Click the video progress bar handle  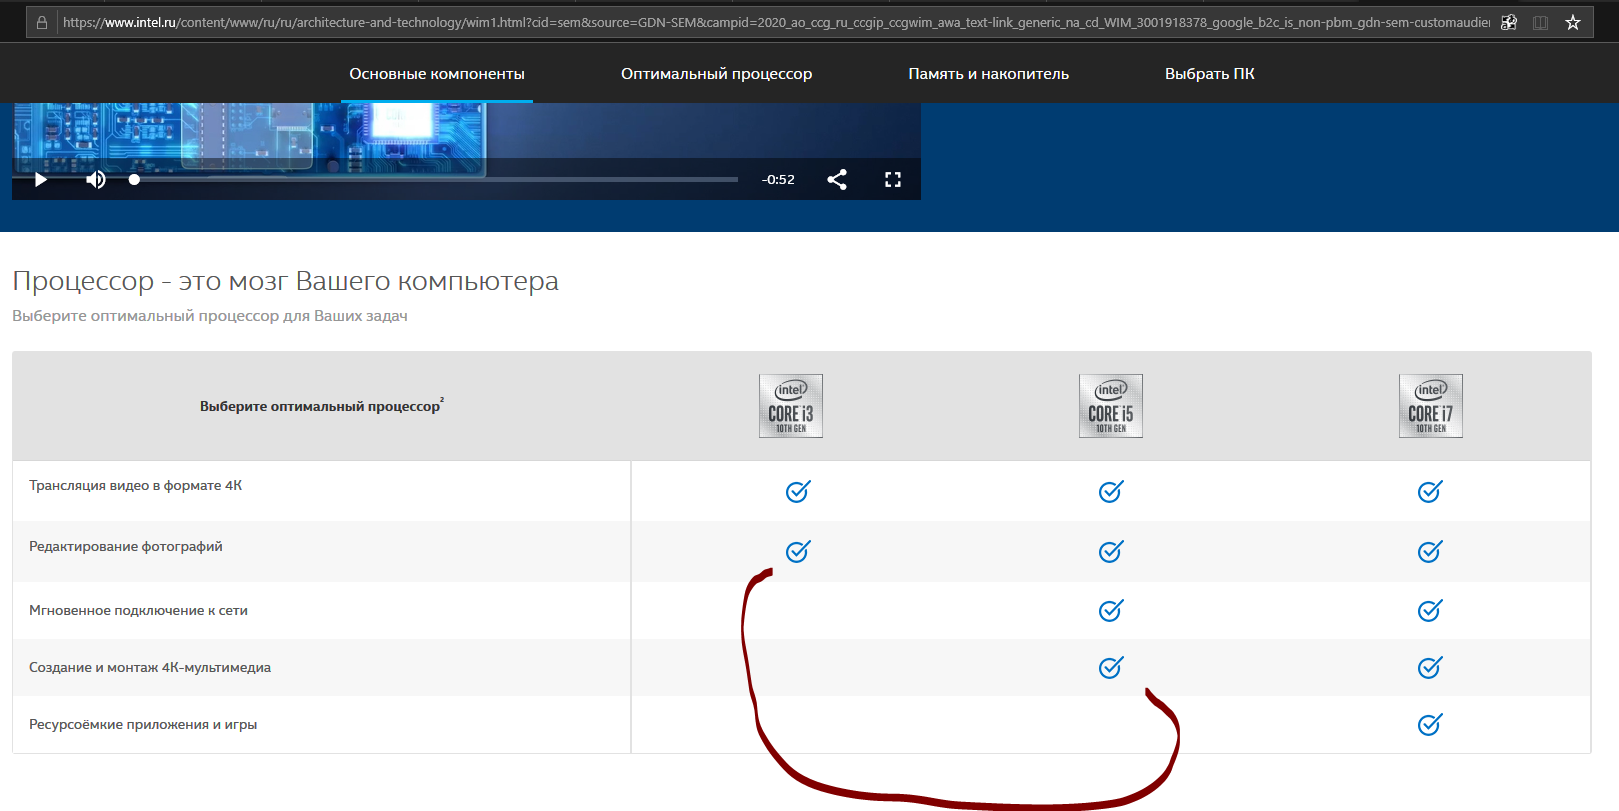[x=134, y=180]
